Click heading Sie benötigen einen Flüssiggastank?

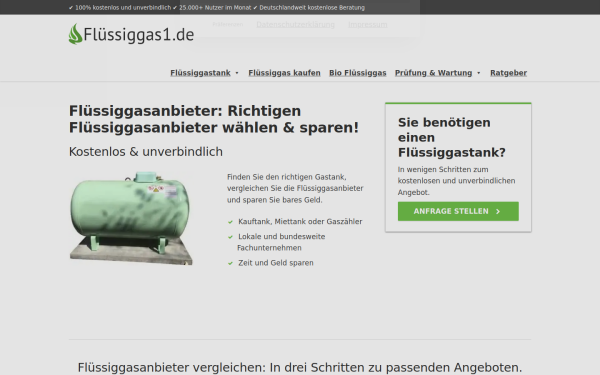(x=452, y=137)
